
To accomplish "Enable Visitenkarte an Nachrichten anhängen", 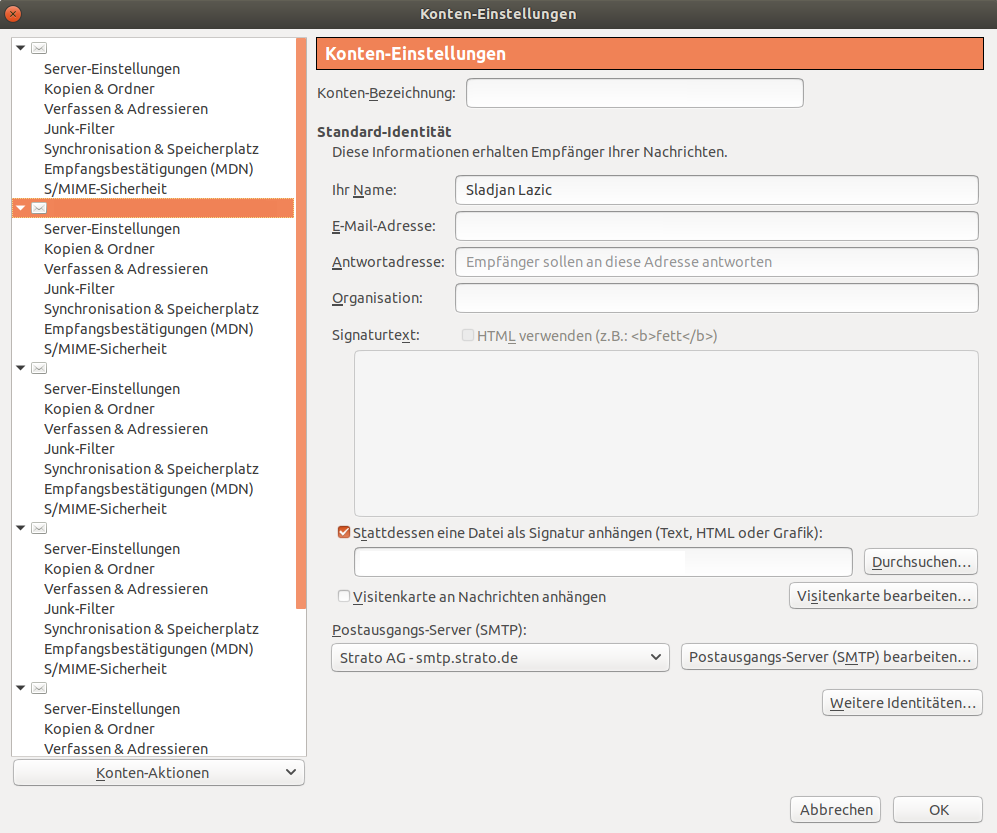I will click(x=344, y=596).
